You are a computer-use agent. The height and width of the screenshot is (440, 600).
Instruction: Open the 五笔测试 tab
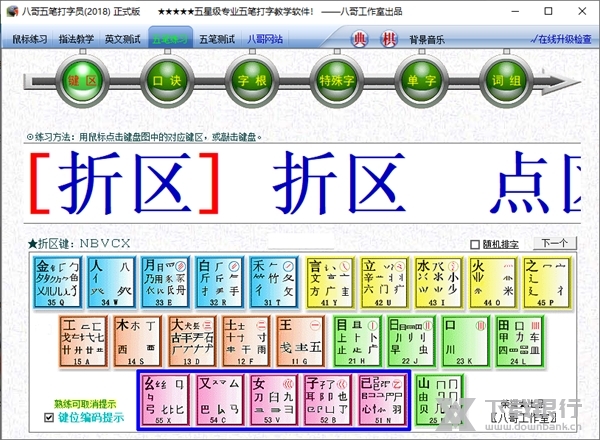217,39
